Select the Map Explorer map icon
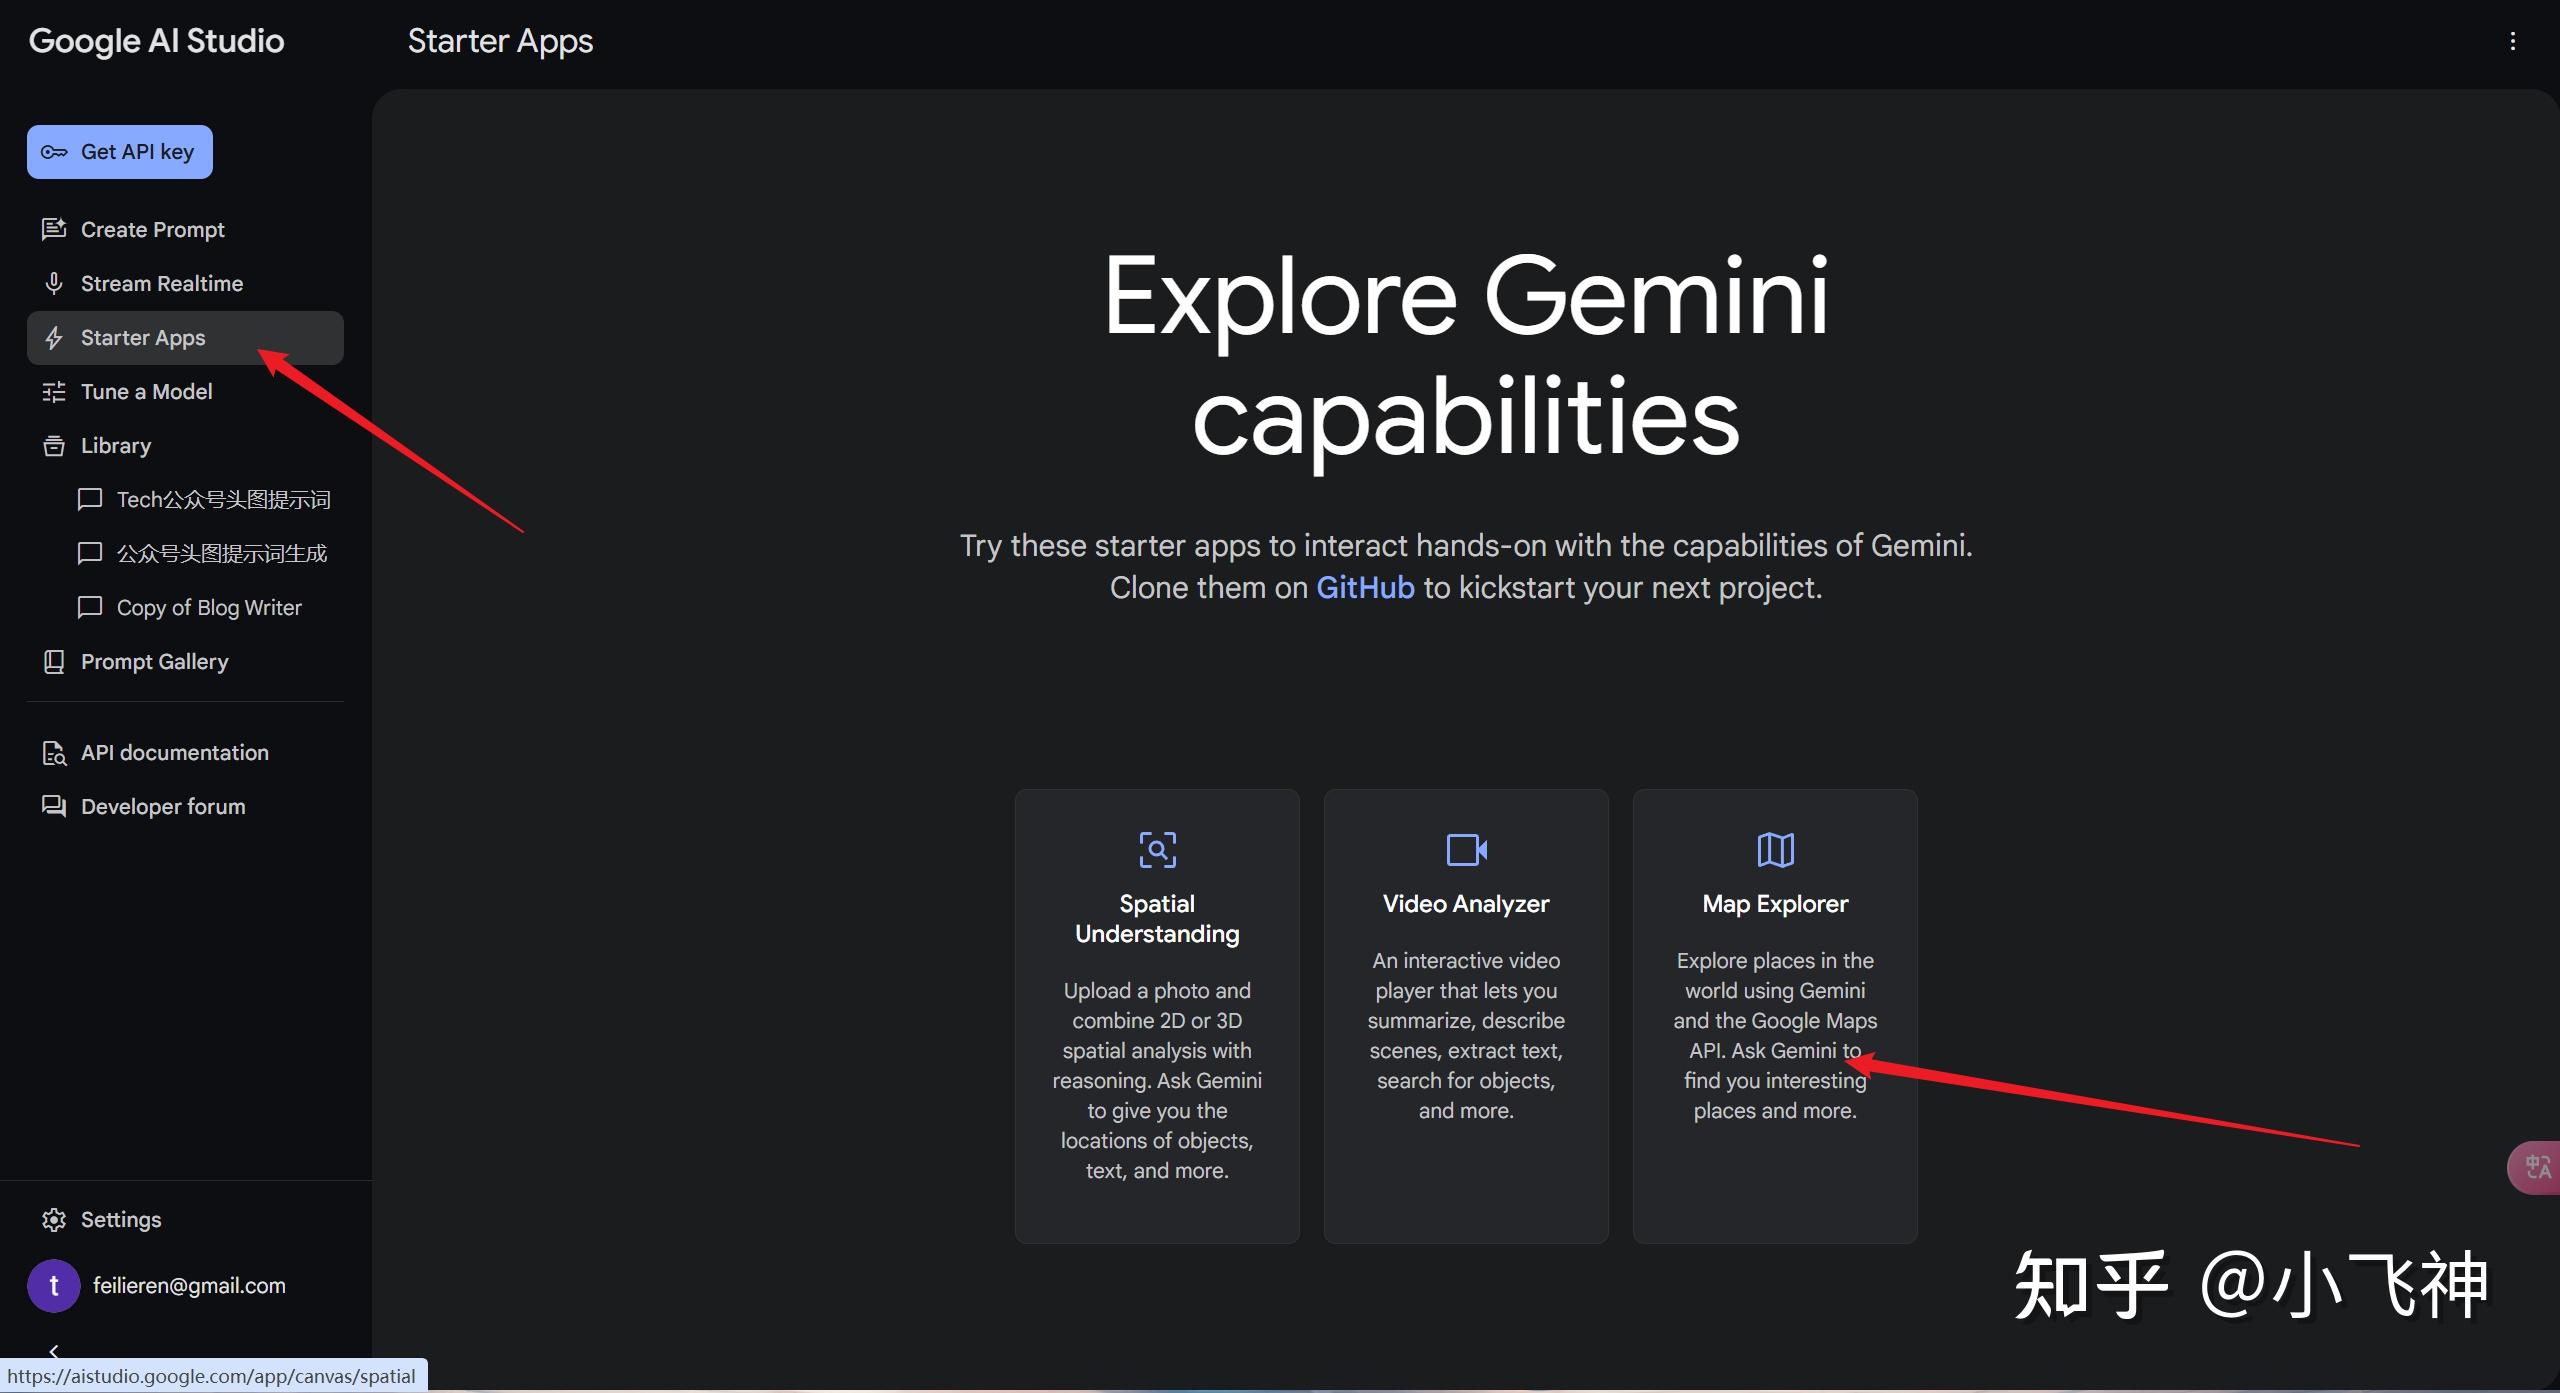 [x=1774, y=849]
